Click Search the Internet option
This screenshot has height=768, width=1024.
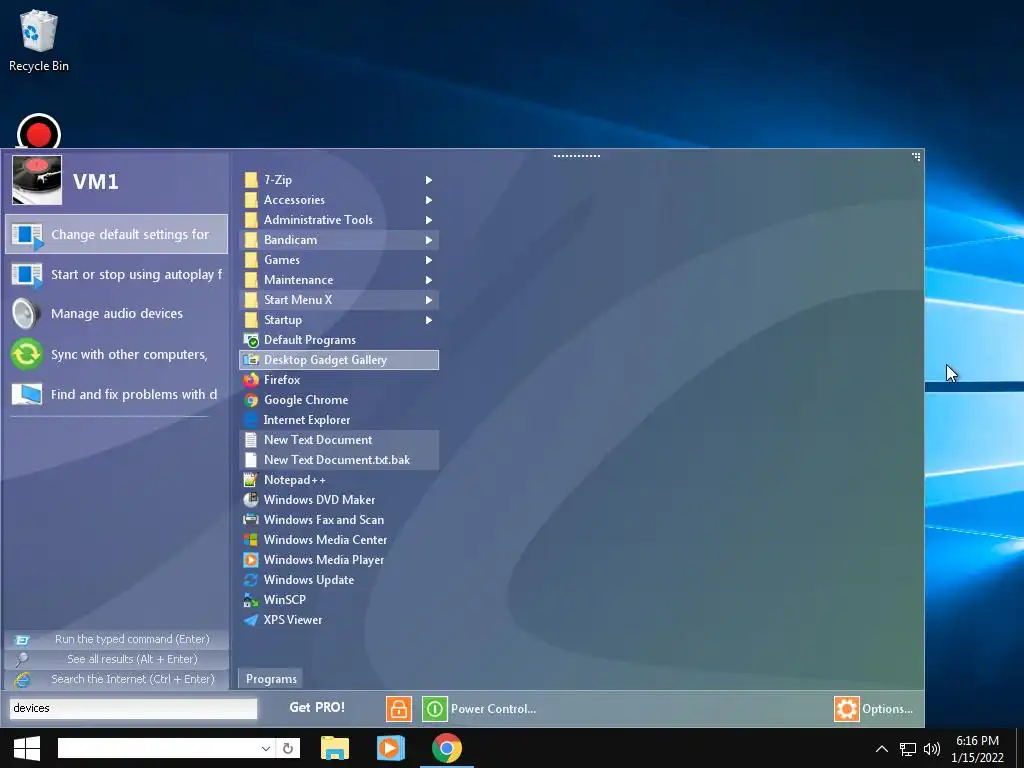coord(116,679)
